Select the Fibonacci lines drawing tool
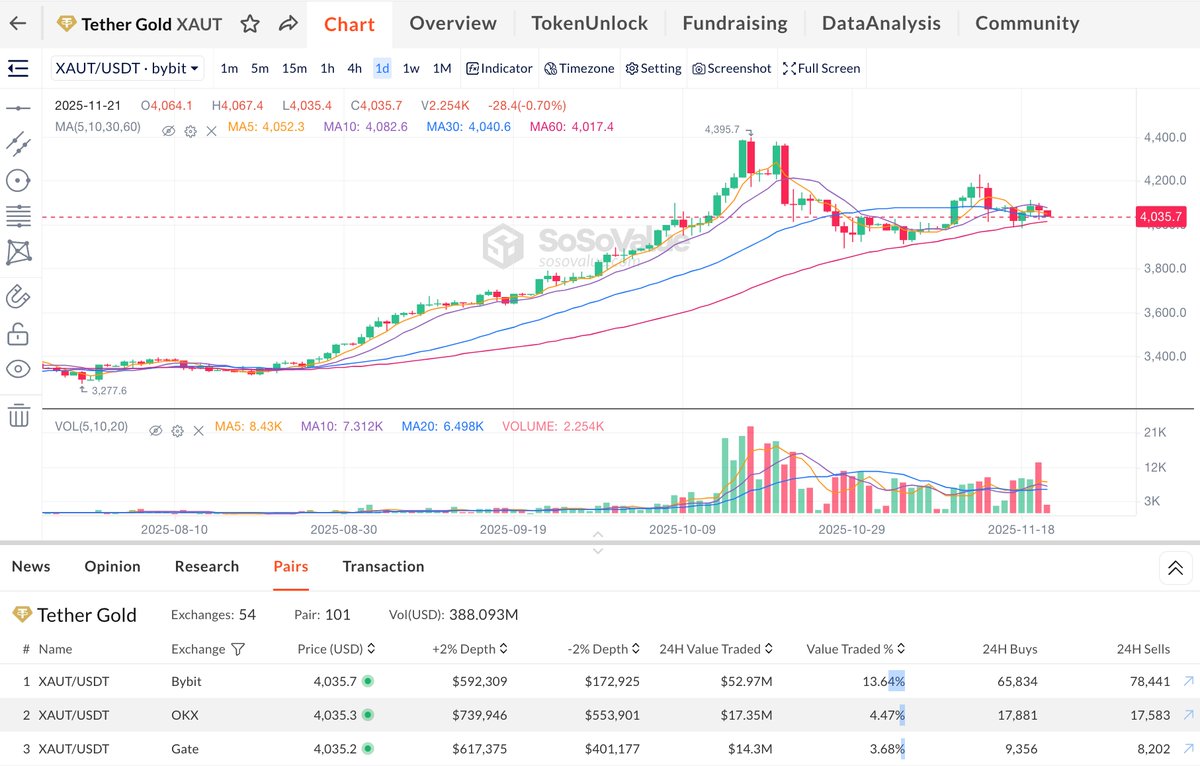This screenshot has width=1200, height=766. pyautogui.click(x=18, y=216)
